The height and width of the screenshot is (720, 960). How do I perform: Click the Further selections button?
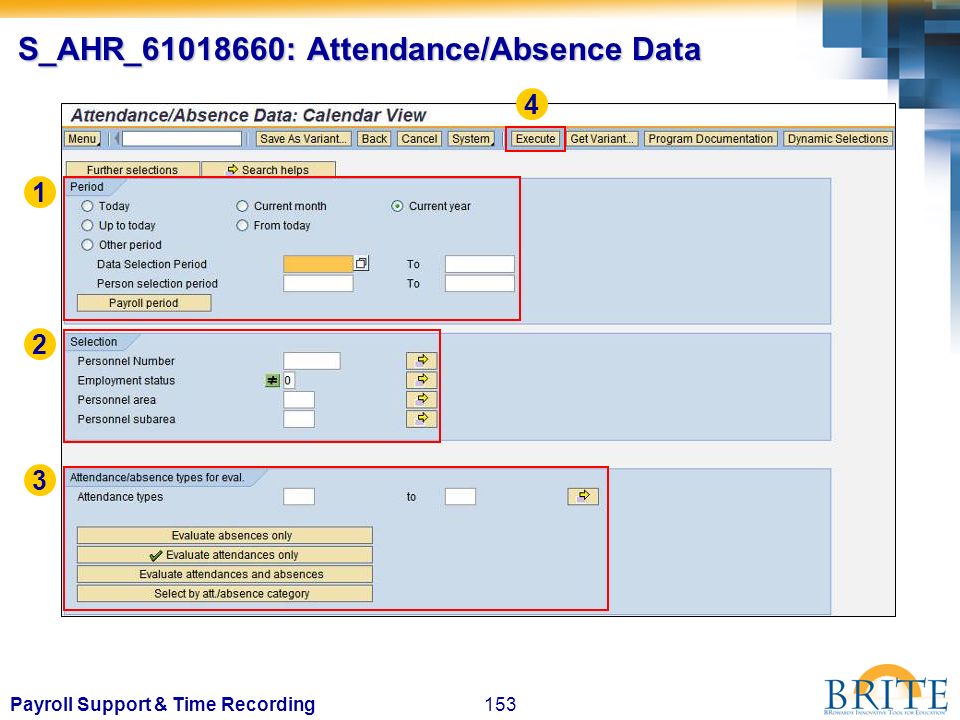[x=132, y=170]
